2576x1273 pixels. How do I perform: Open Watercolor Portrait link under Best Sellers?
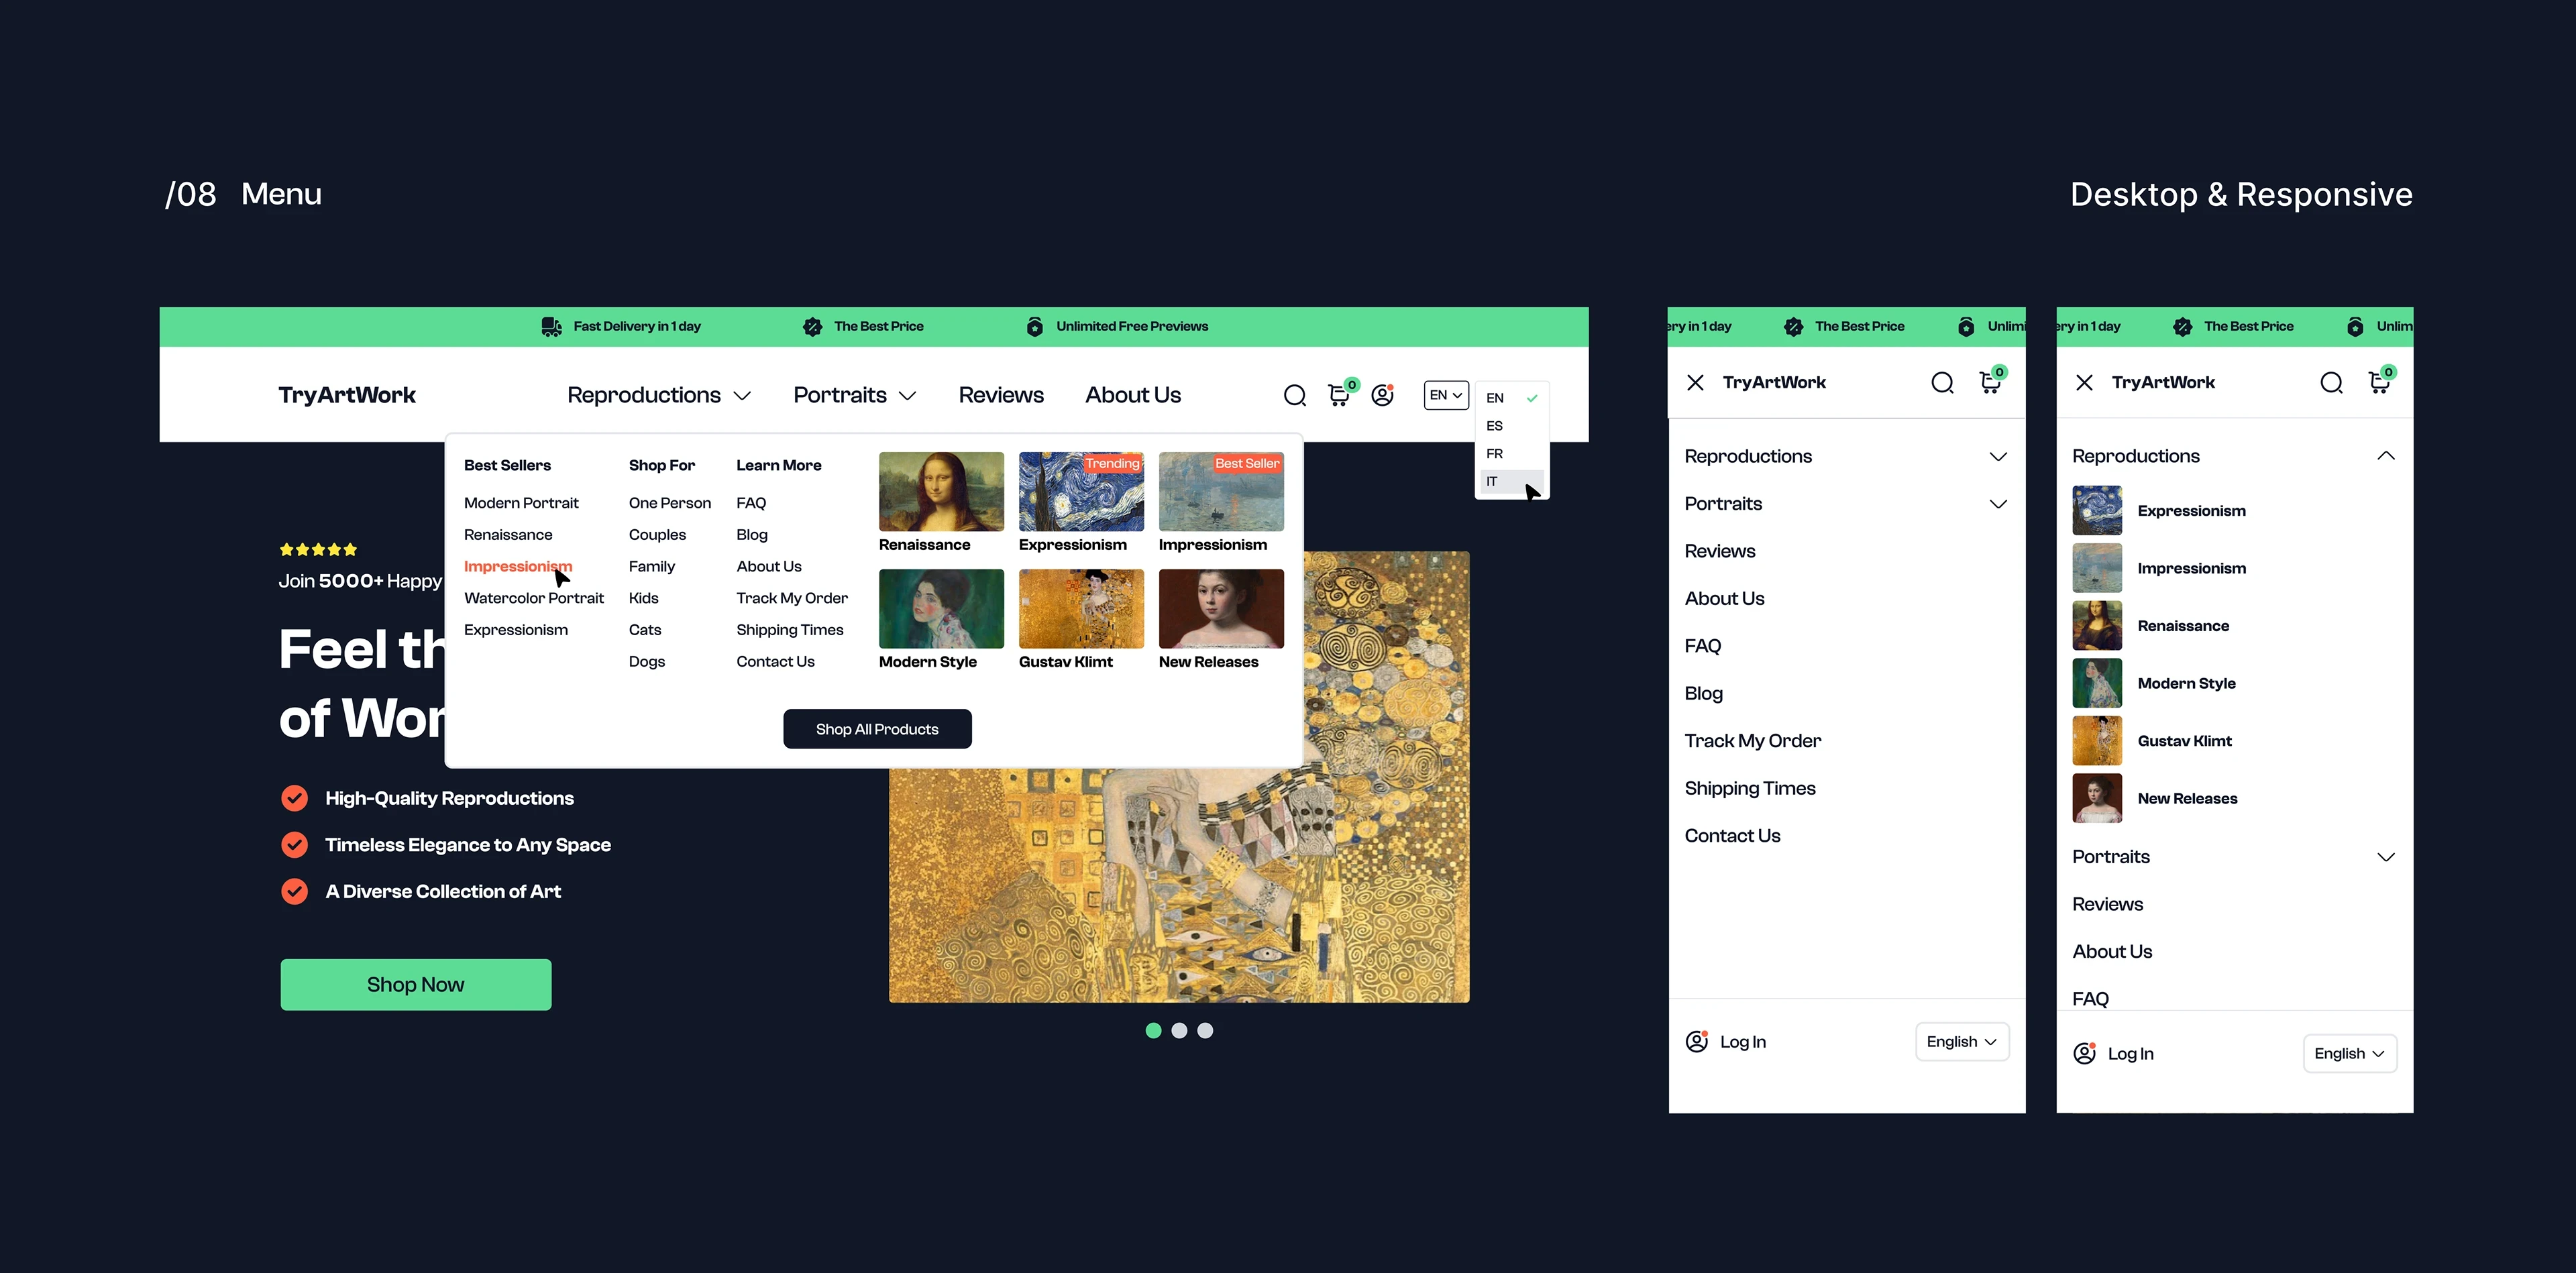point(534,598)
